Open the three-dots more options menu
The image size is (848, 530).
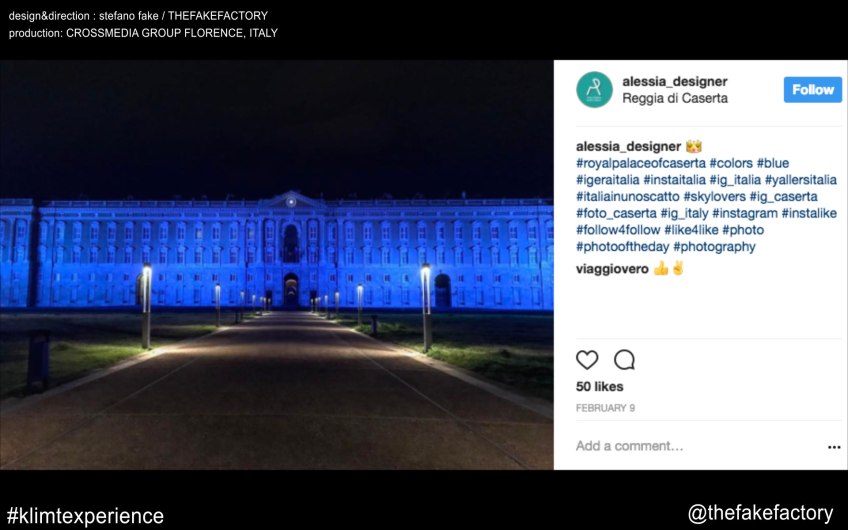pyautogui.click(x=834, y=447)
